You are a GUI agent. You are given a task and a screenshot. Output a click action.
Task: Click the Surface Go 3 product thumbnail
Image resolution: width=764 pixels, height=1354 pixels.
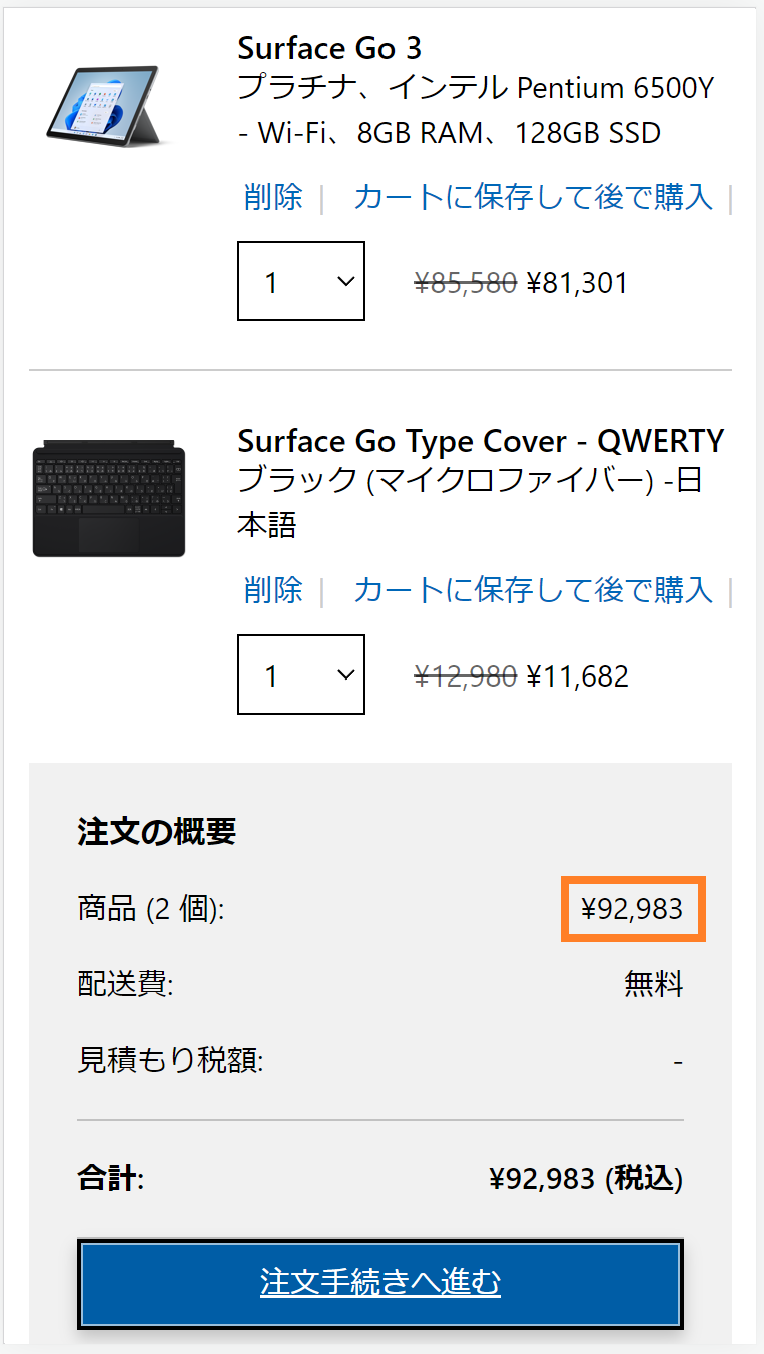[109, 104]
